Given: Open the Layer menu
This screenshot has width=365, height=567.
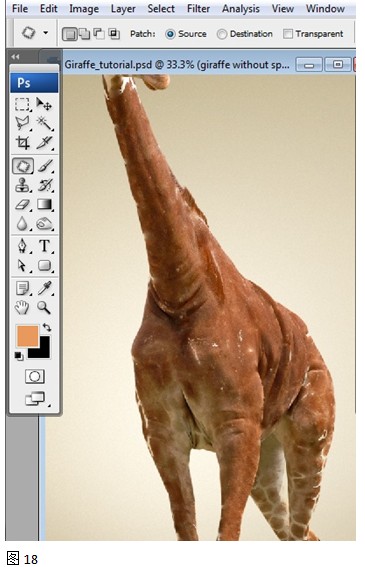Looking at the screenshot, I should (123, 9).
